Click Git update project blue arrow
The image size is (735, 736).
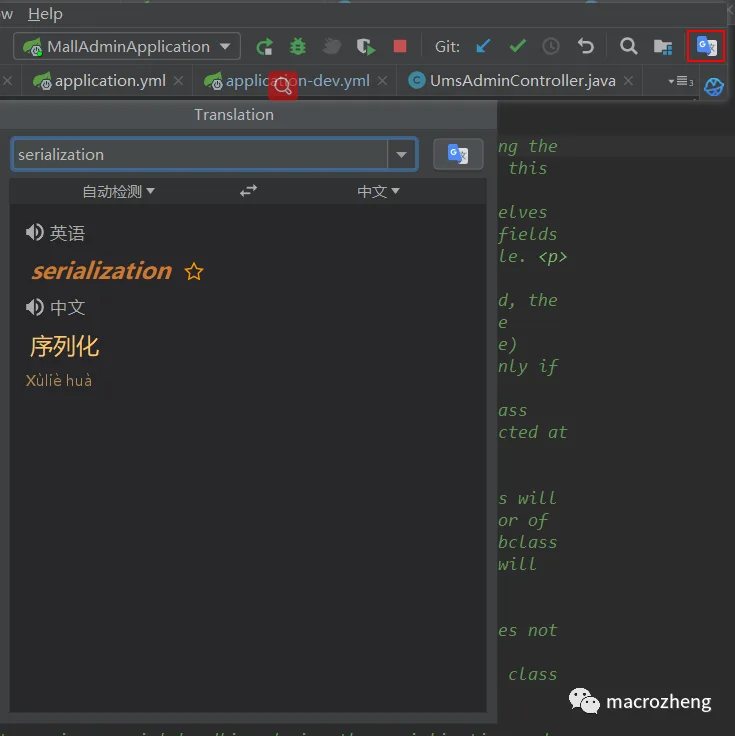pyautogui.click(x=483, y=46)
